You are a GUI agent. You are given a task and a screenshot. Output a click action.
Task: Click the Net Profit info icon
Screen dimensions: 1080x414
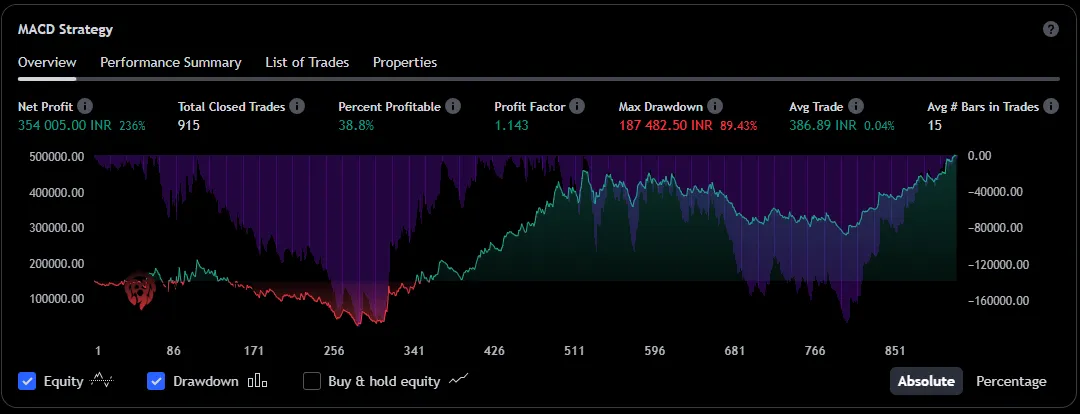coord(86,106)
